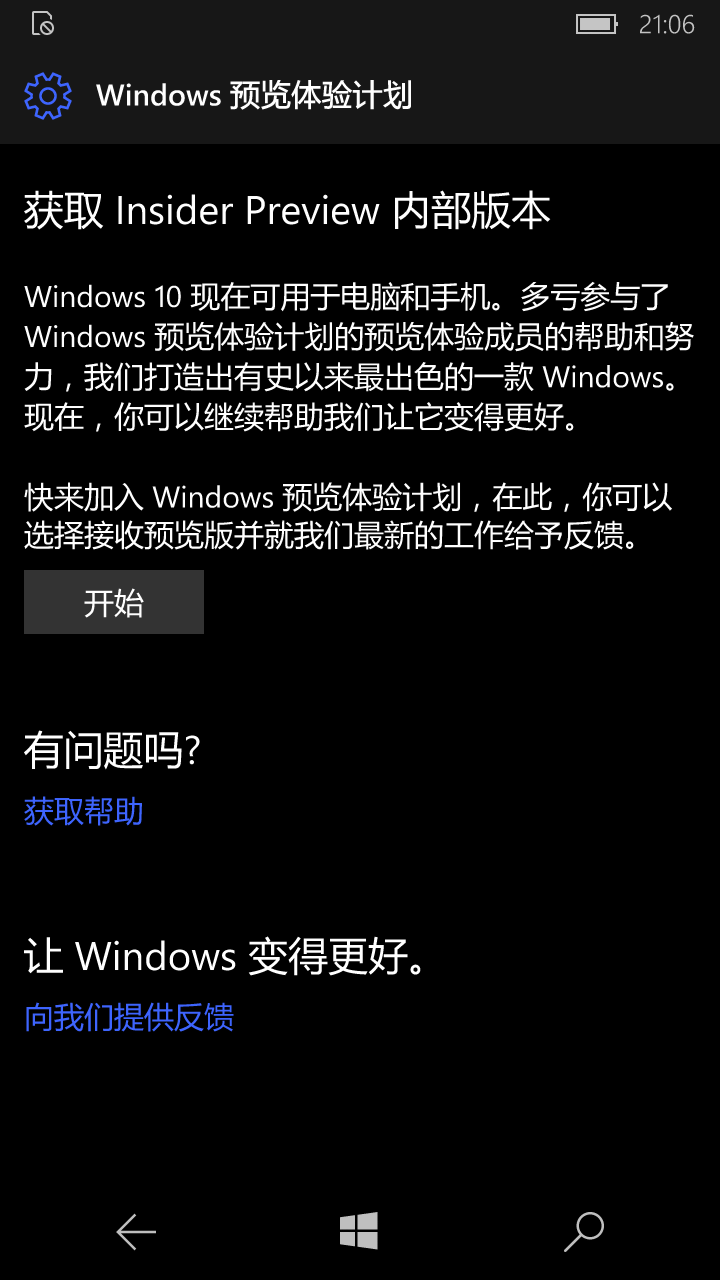This screenshot has width=720, height=1280.
Task: Tap the line 现在，你可以继续帮助我们让它变得更好
Action: pyautogui.click(x=302, y=417)
